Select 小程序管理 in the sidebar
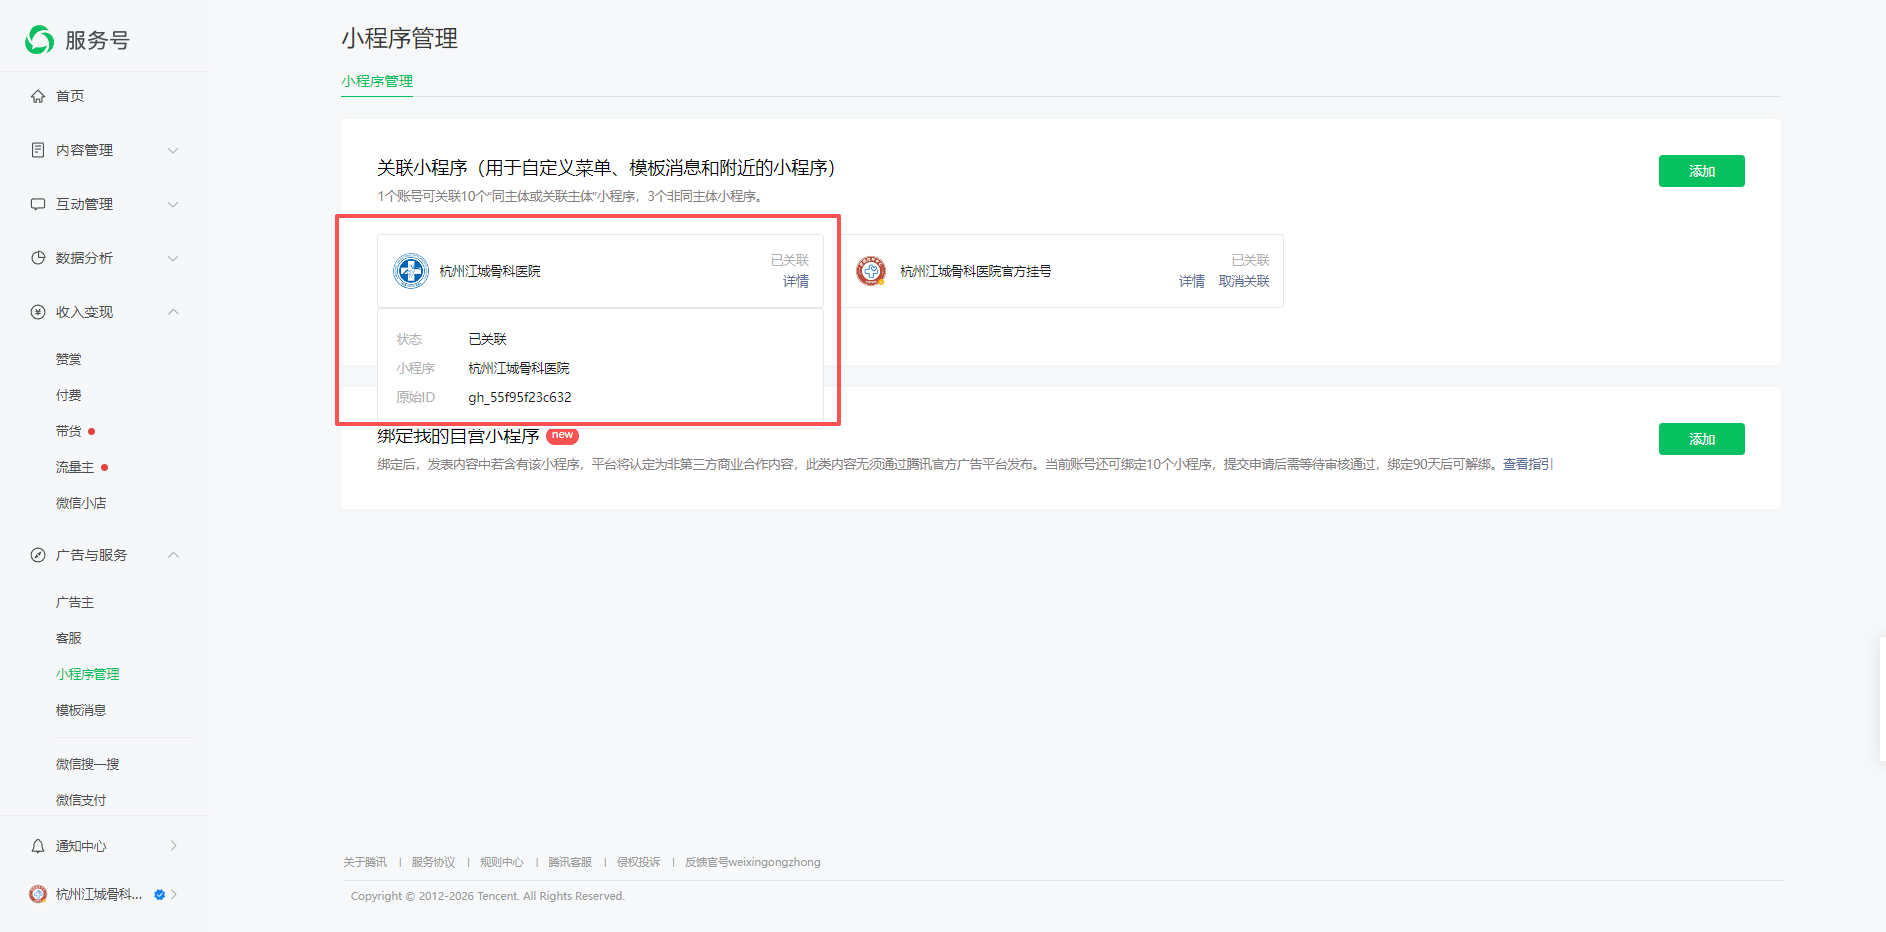Image resolution: width=1886 pixels, height=932 pixels. (x=88, y=674)
